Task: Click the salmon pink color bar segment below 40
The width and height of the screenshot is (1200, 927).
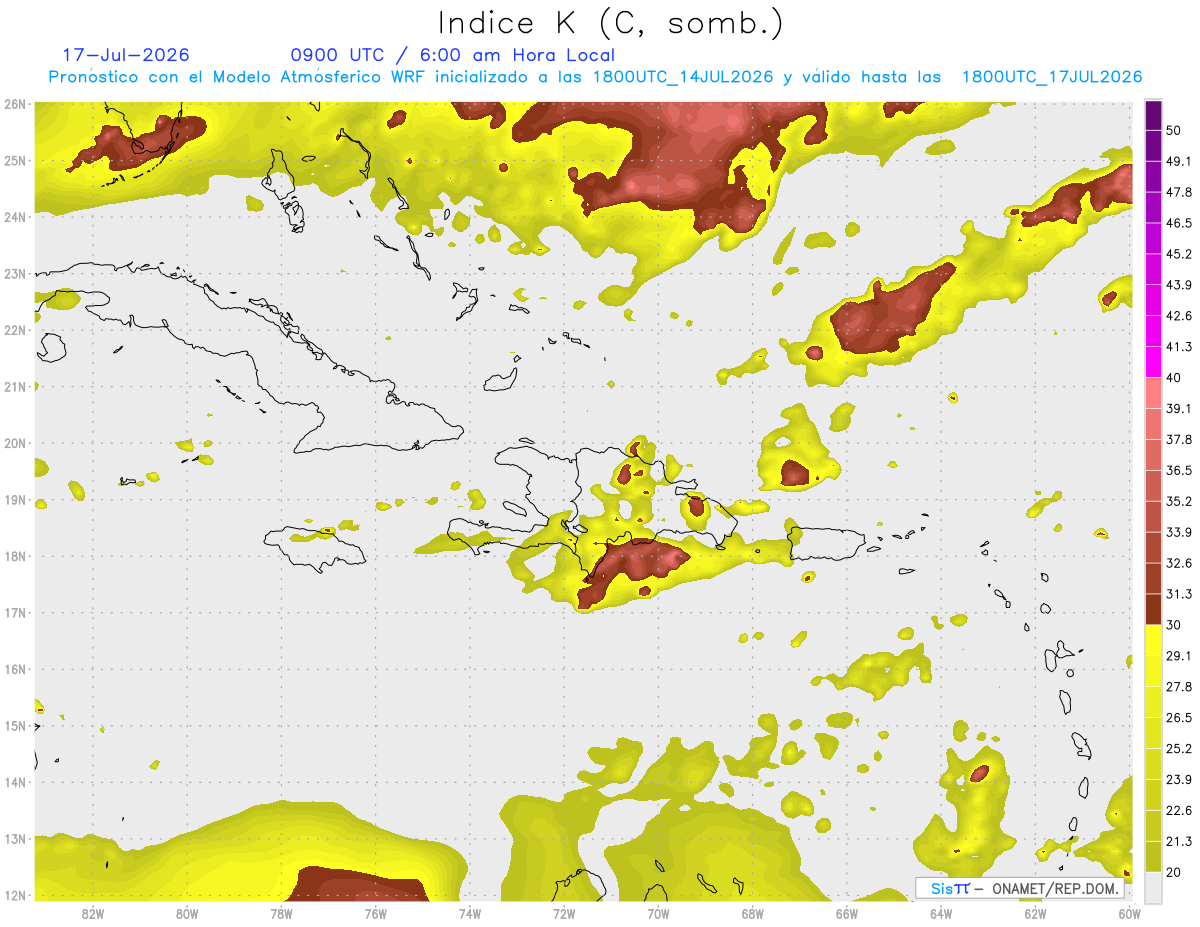Action: pos(1153,393)
